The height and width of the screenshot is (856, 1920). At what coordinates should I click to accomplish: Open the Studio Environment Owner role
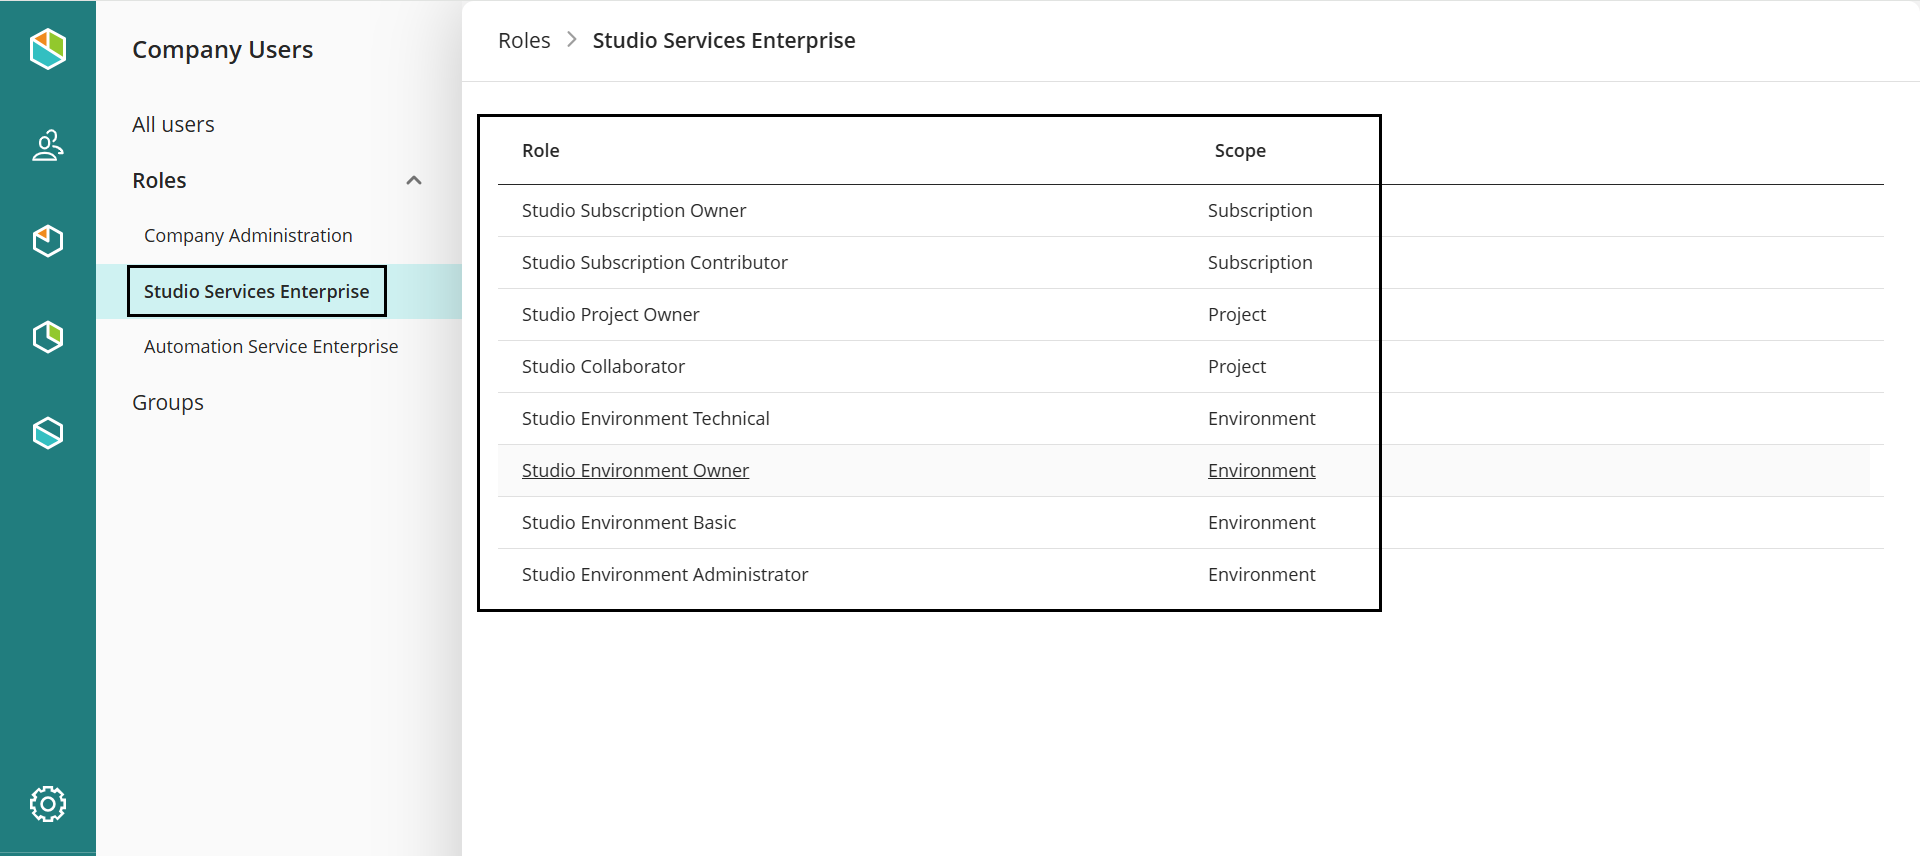click(635, 471)
